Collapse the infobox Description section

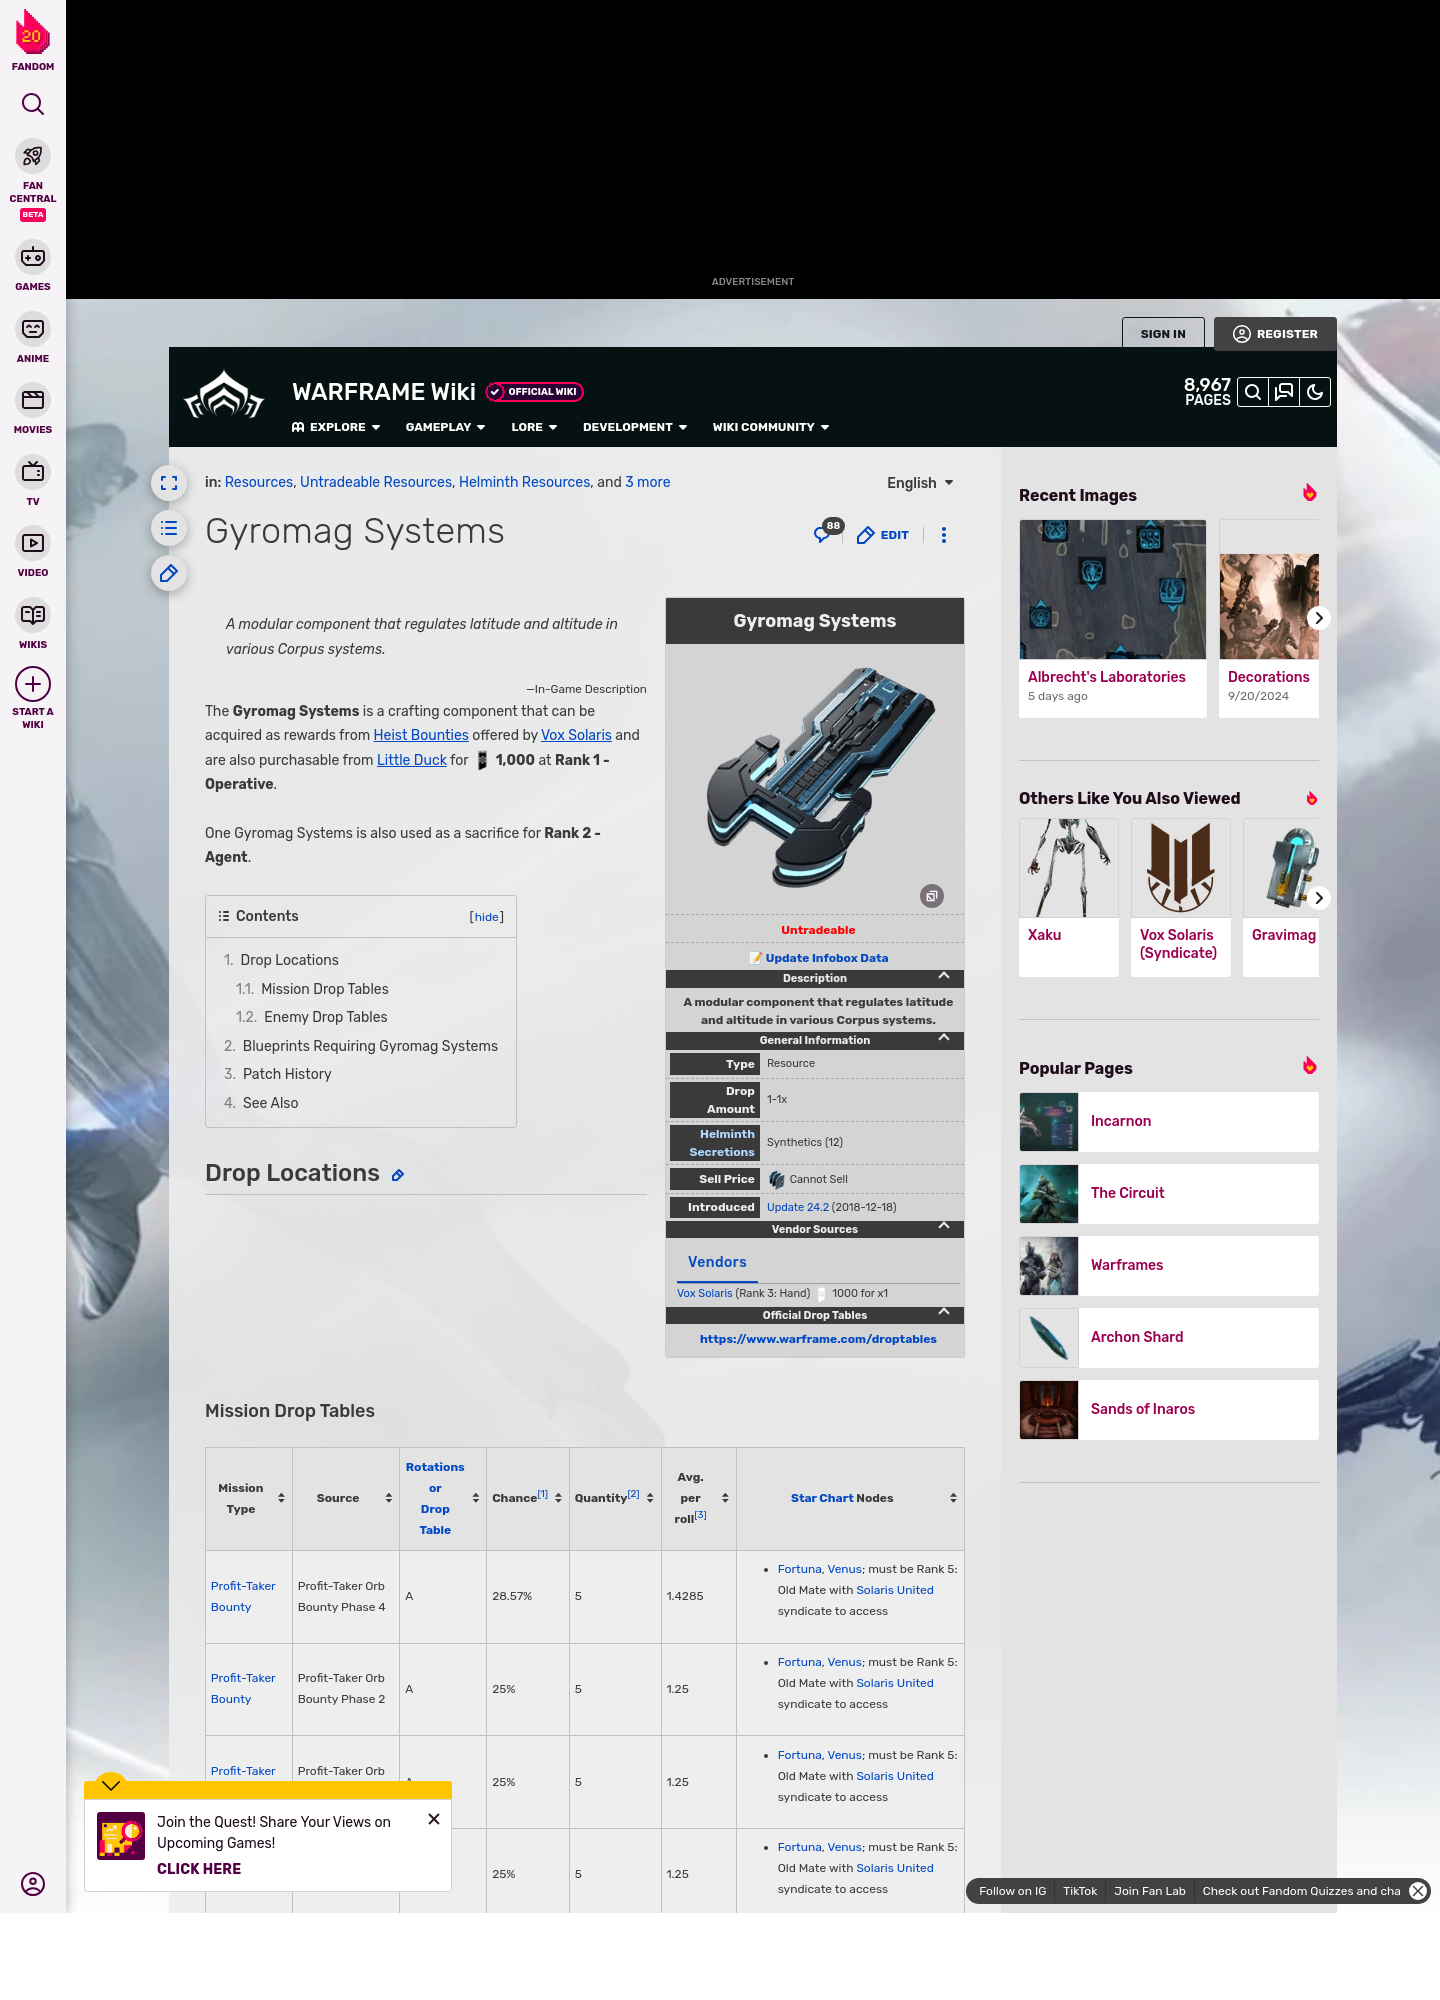[x=815, y=978]
